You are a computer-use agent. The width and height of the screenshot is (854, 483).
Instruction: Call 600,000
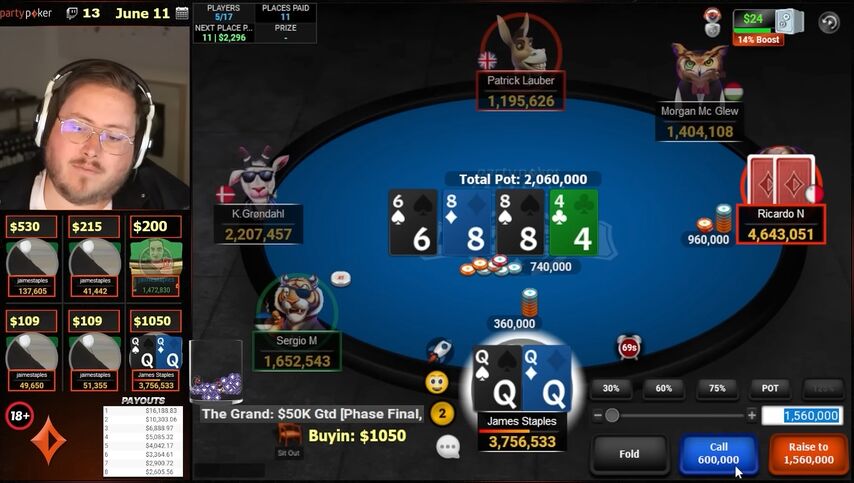tap(718, 454)
